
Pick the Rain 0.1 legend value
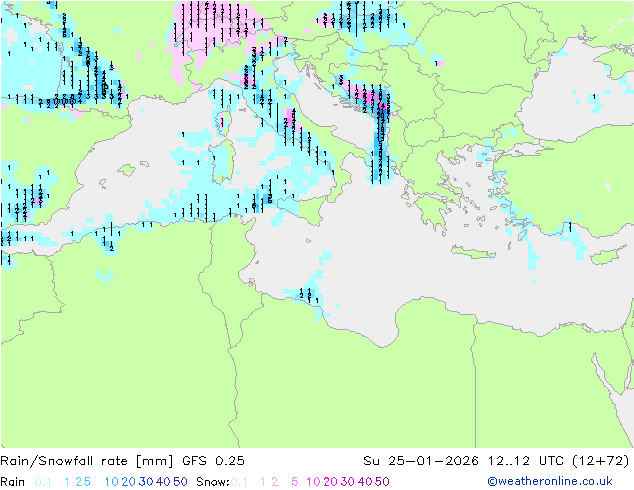43,482
